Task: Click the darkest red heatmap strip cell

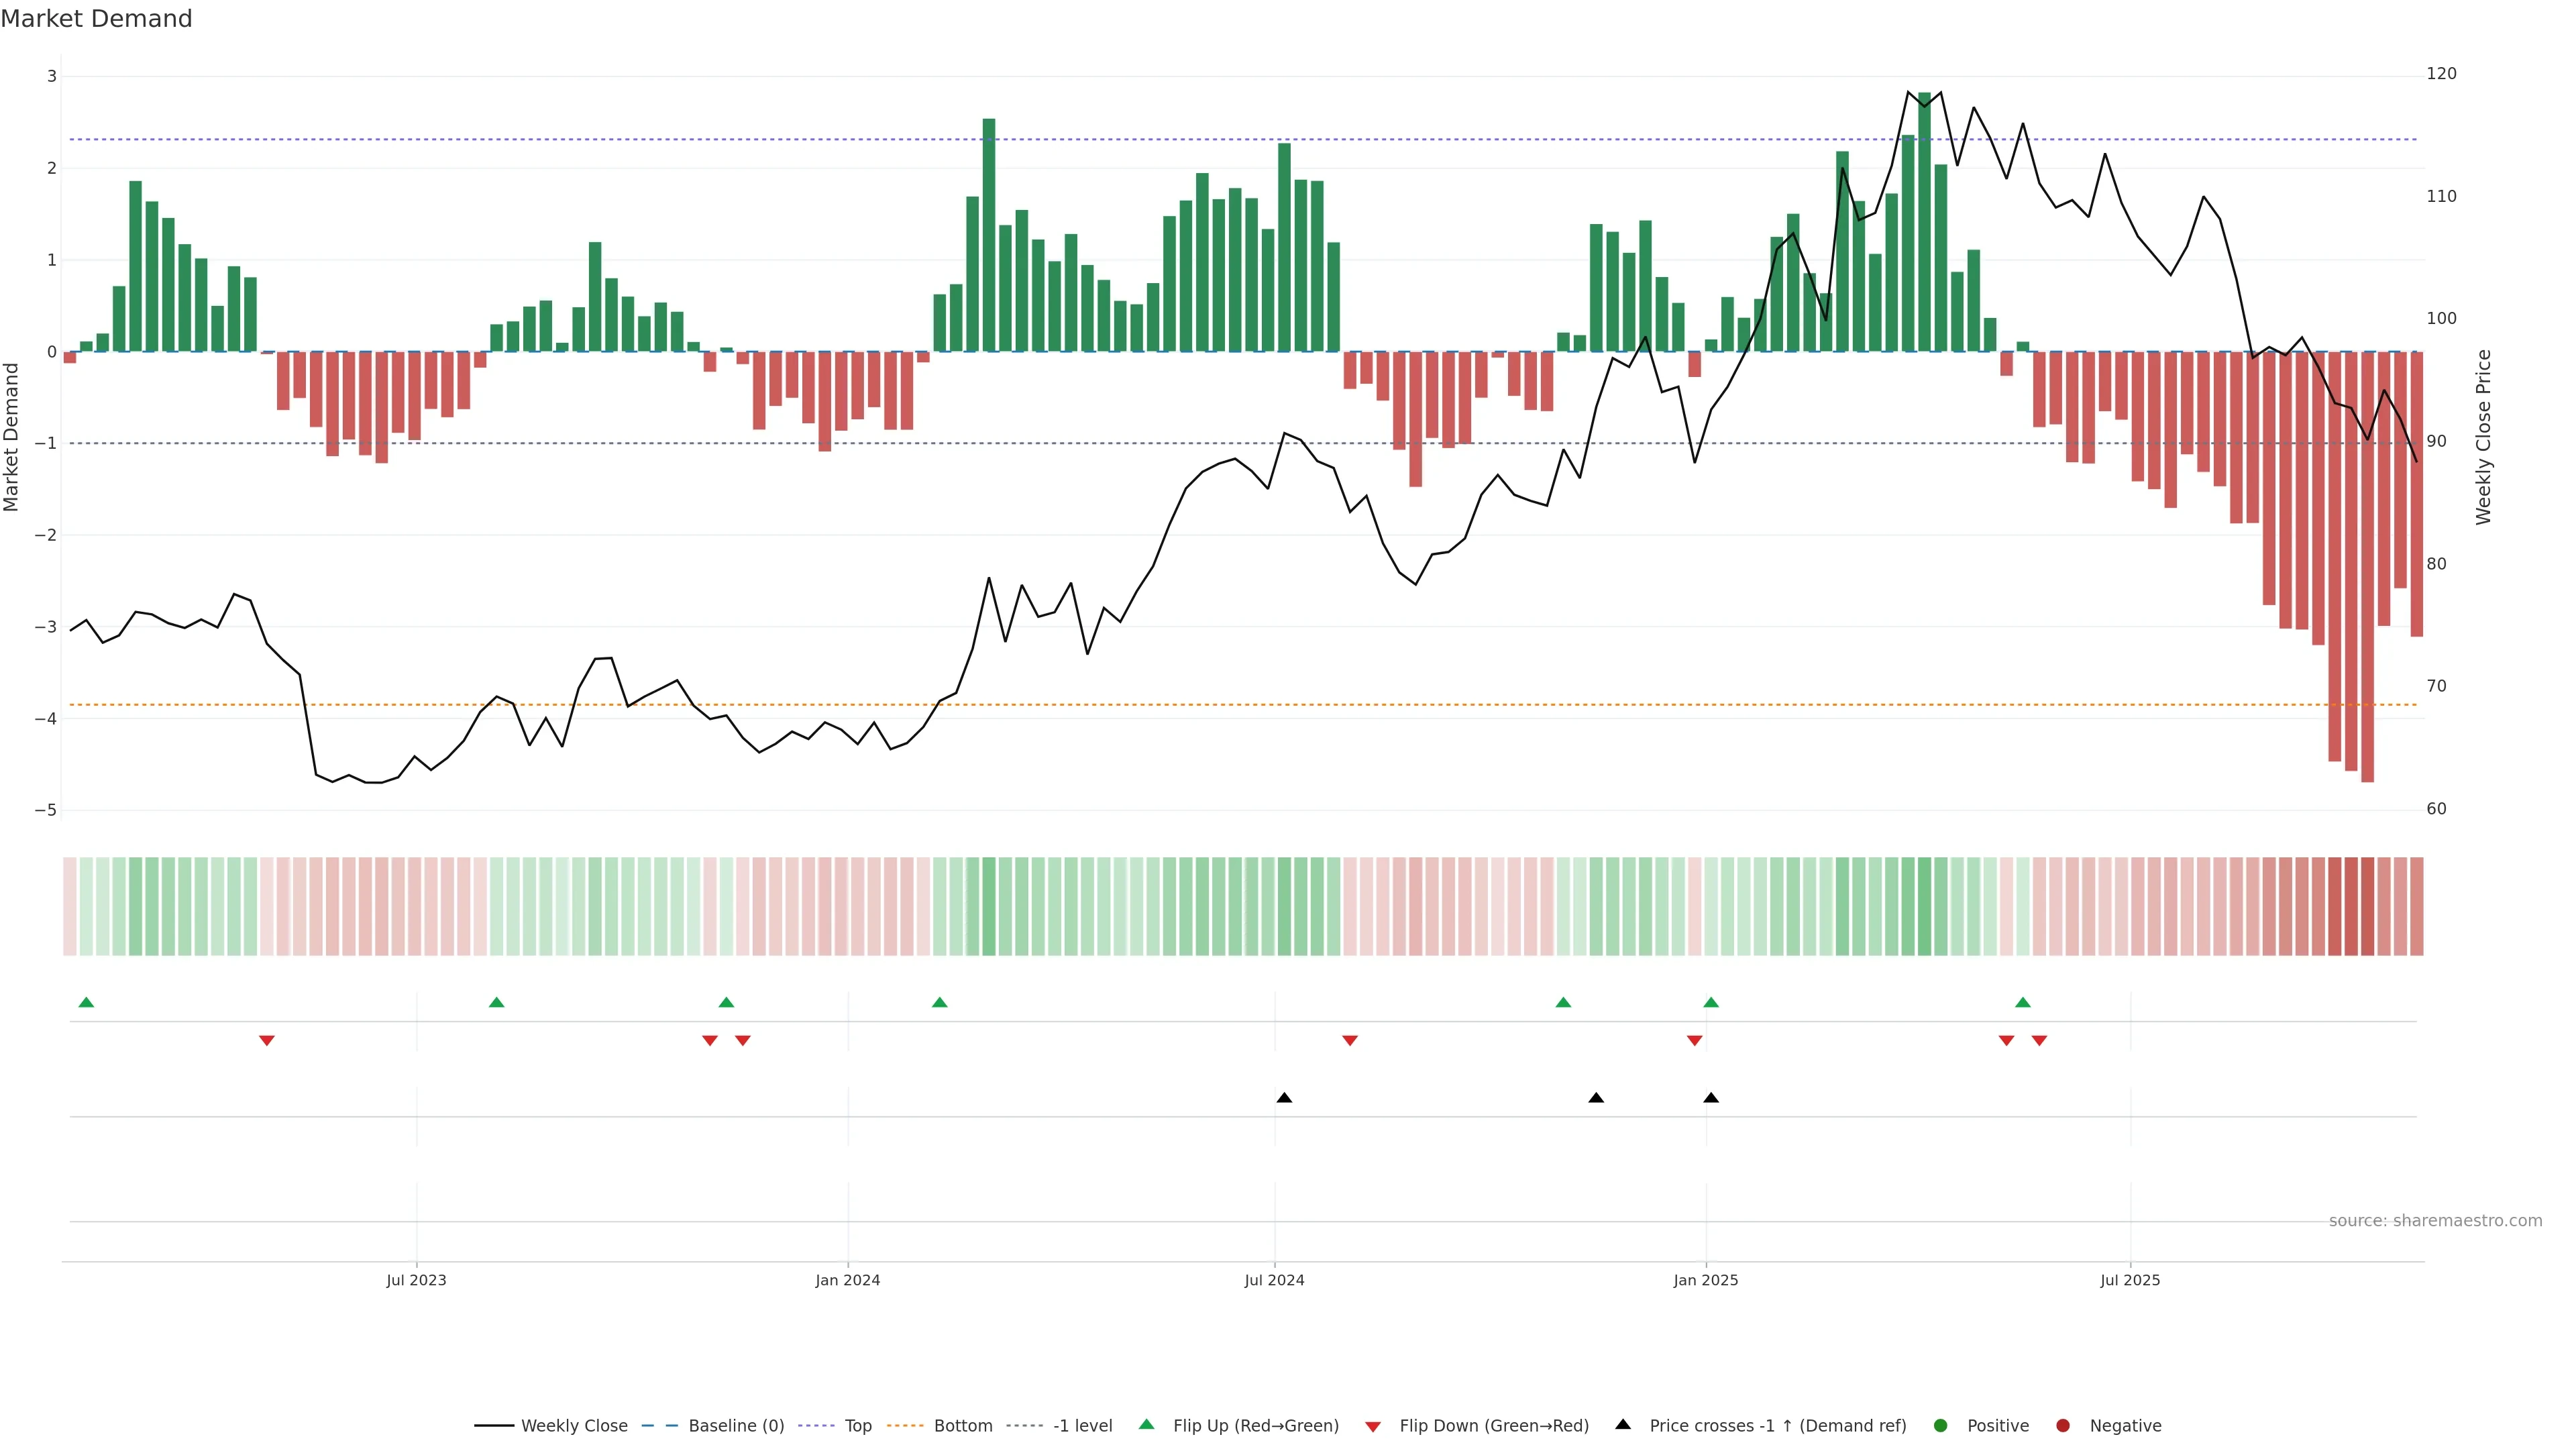Action: [x=2367, y=906]
